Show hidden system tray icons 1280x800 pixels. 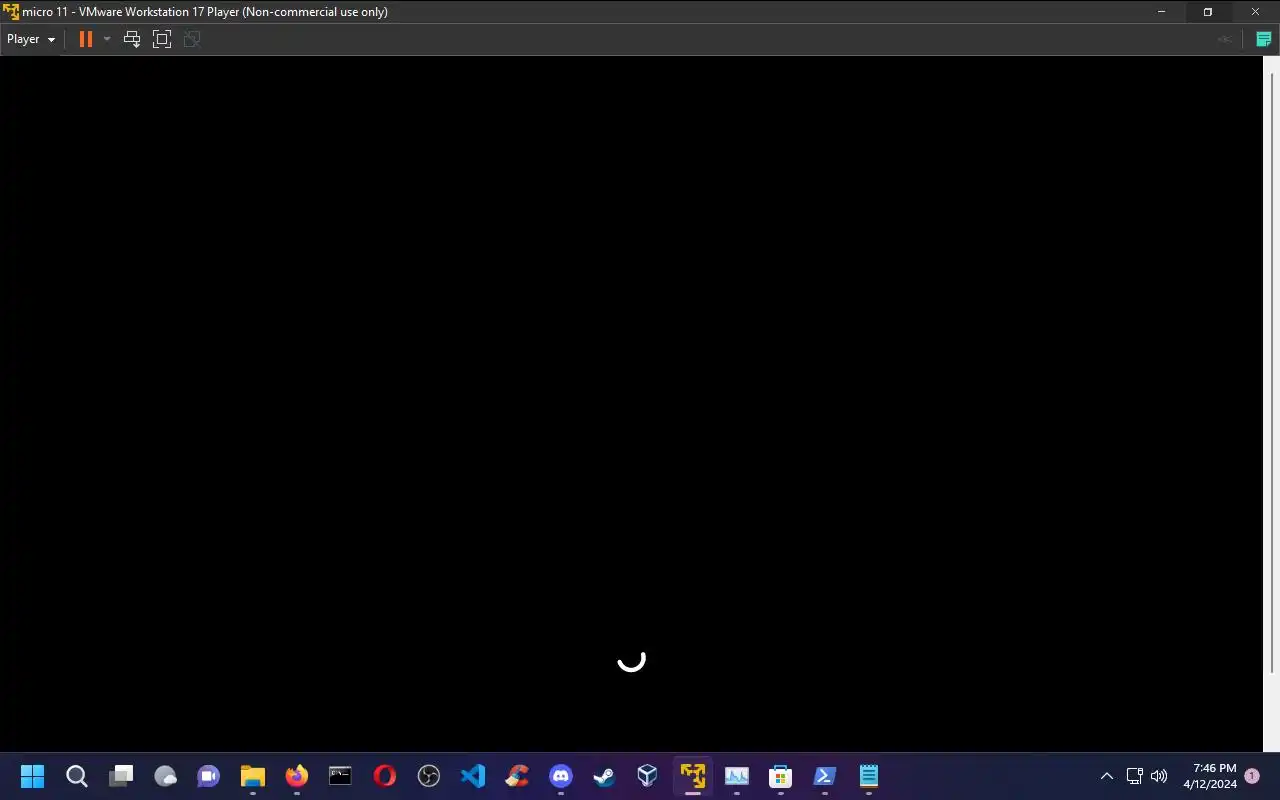(x=1107, y=776)
